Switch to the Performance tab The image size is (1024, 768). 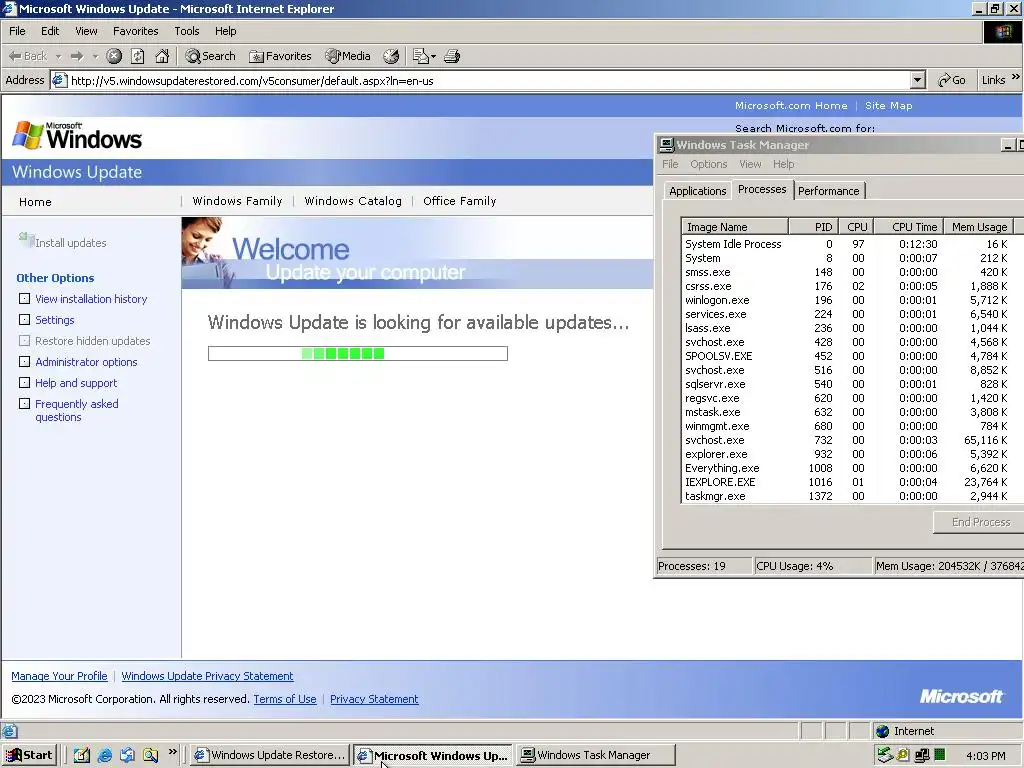tap(828, 191)
